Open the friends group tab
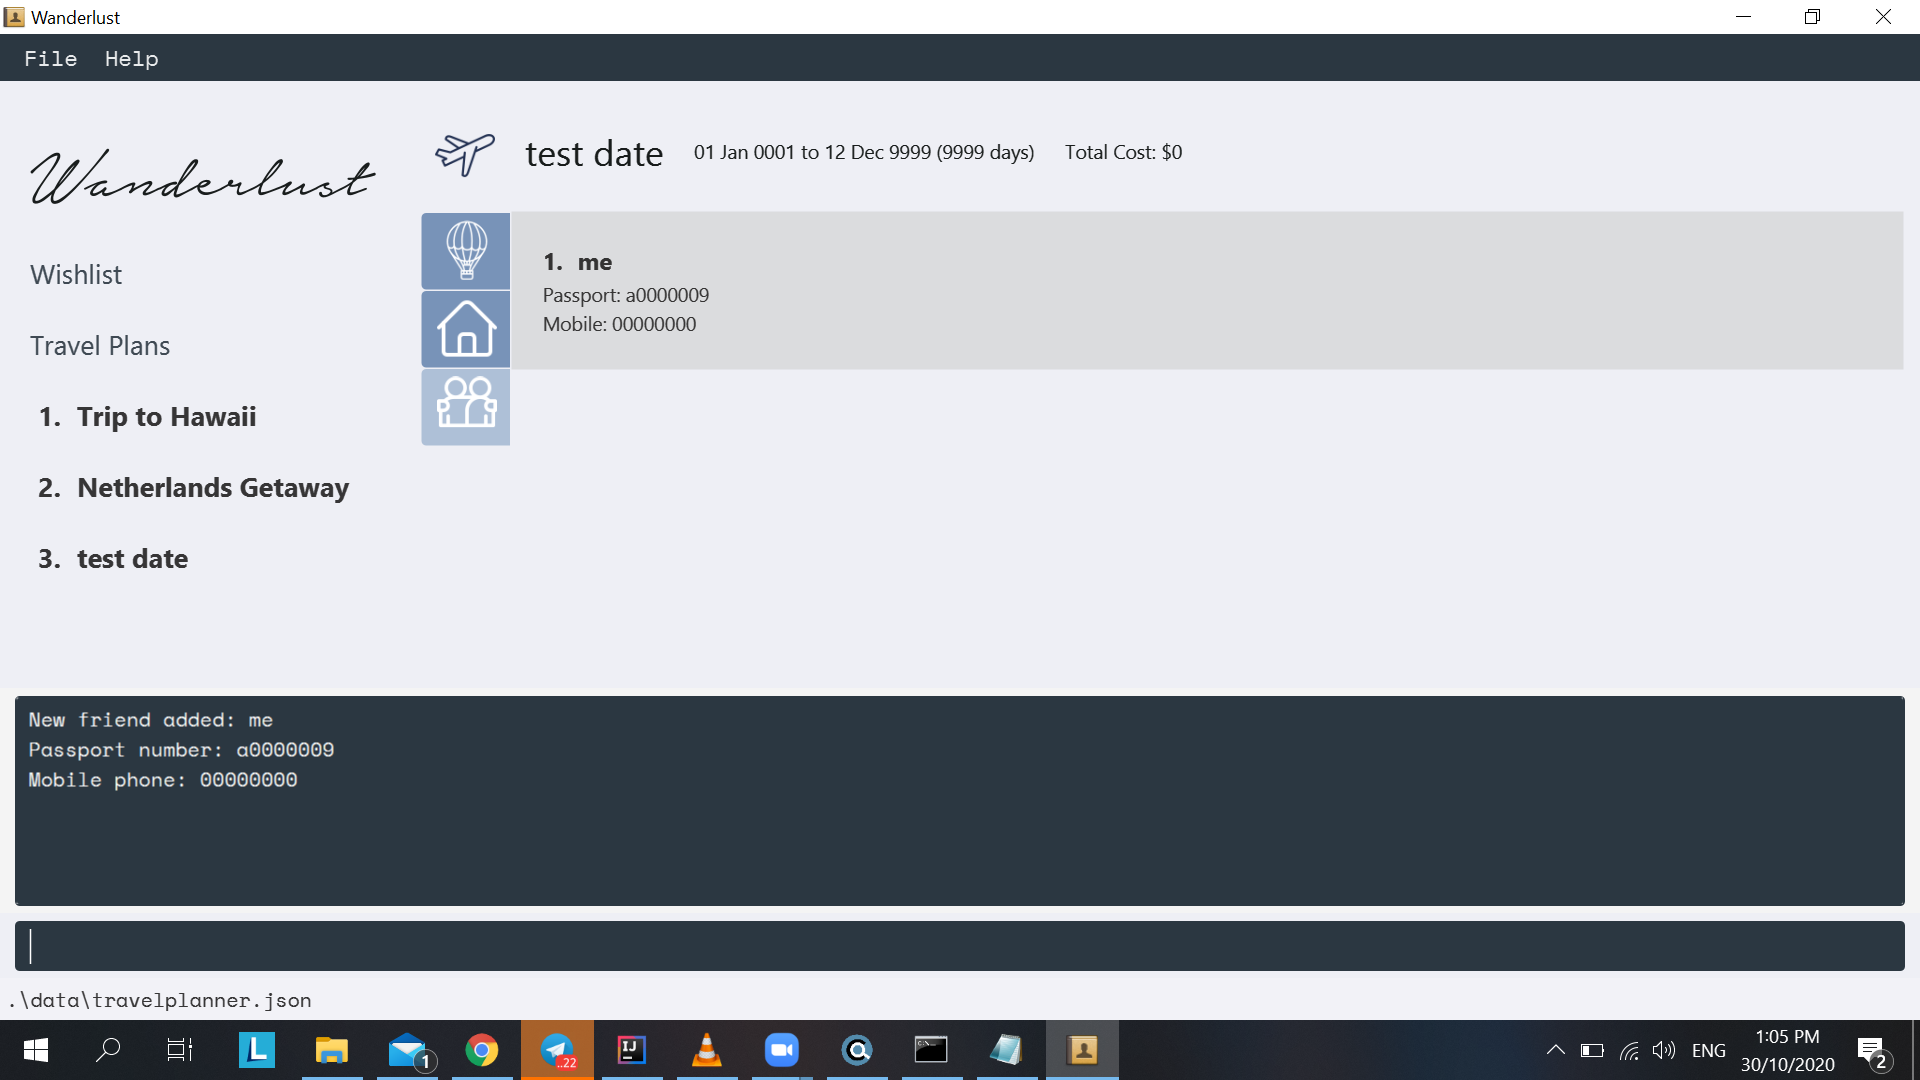Screen dimensions: 1920x1080 (466, 407)
